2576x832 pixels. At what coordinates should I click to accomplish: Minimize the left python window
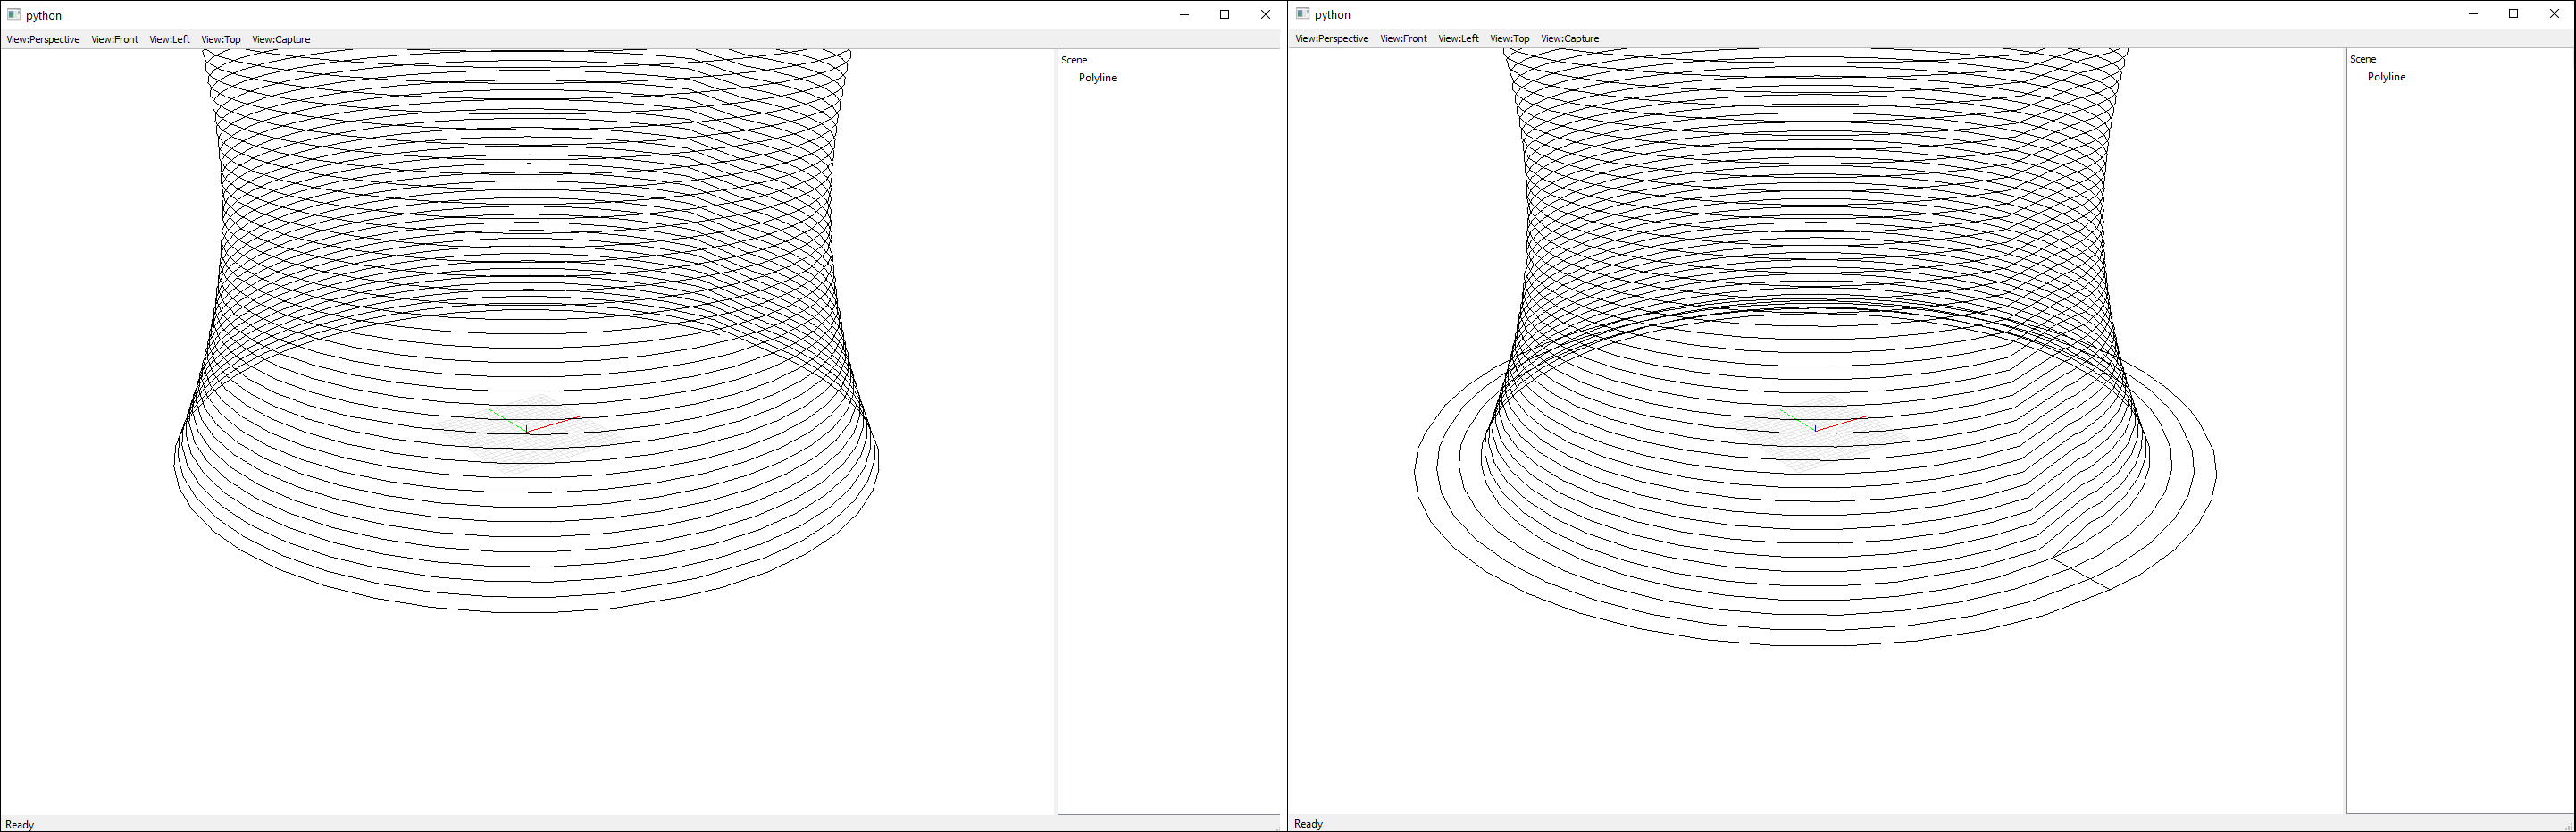(x=1184, y=15)
